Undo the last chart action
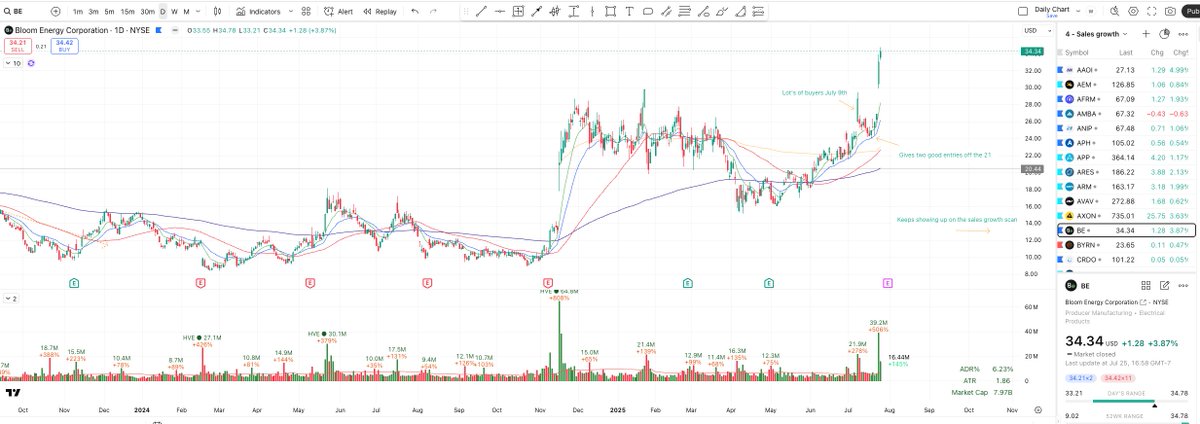Image resolution: width=1200 pixels, height=424 pixels. click(x=415, y=11)
